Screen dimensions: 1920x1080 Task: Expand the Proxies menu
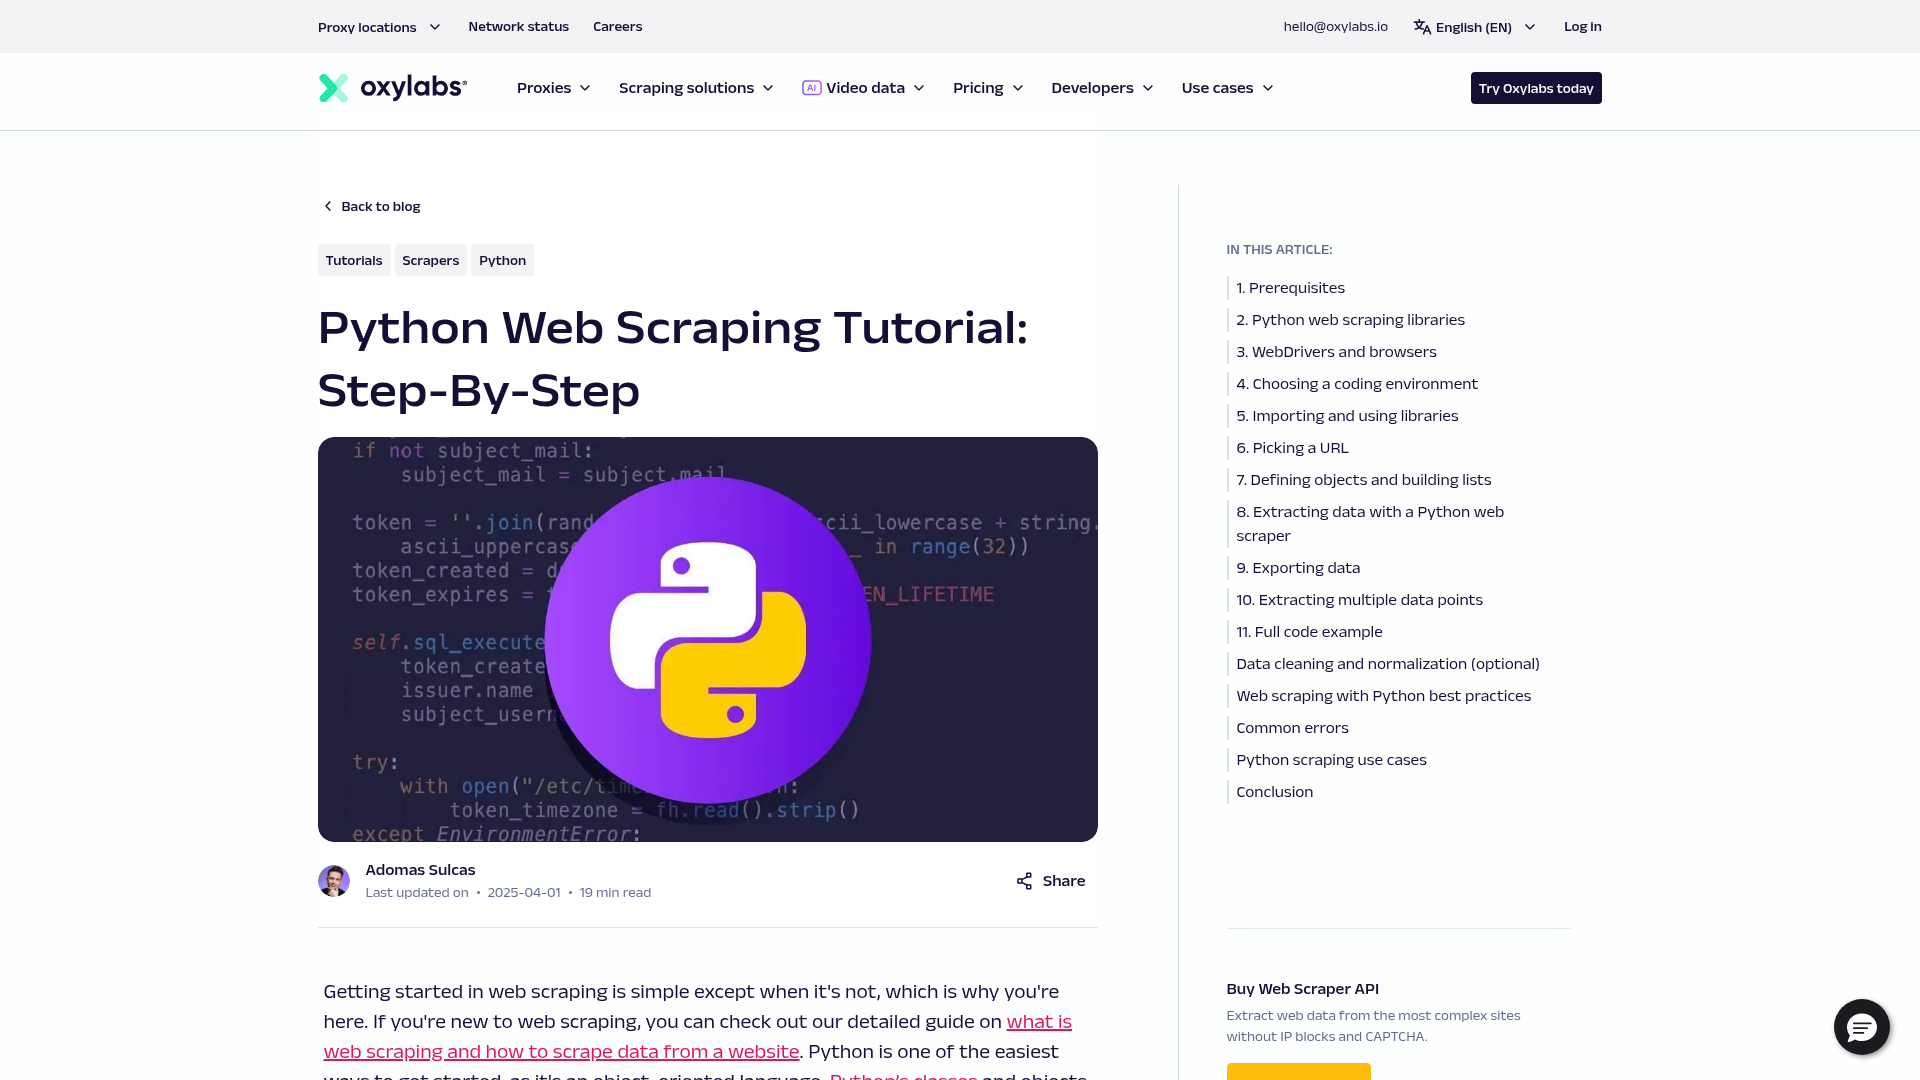tap(553, 88)
